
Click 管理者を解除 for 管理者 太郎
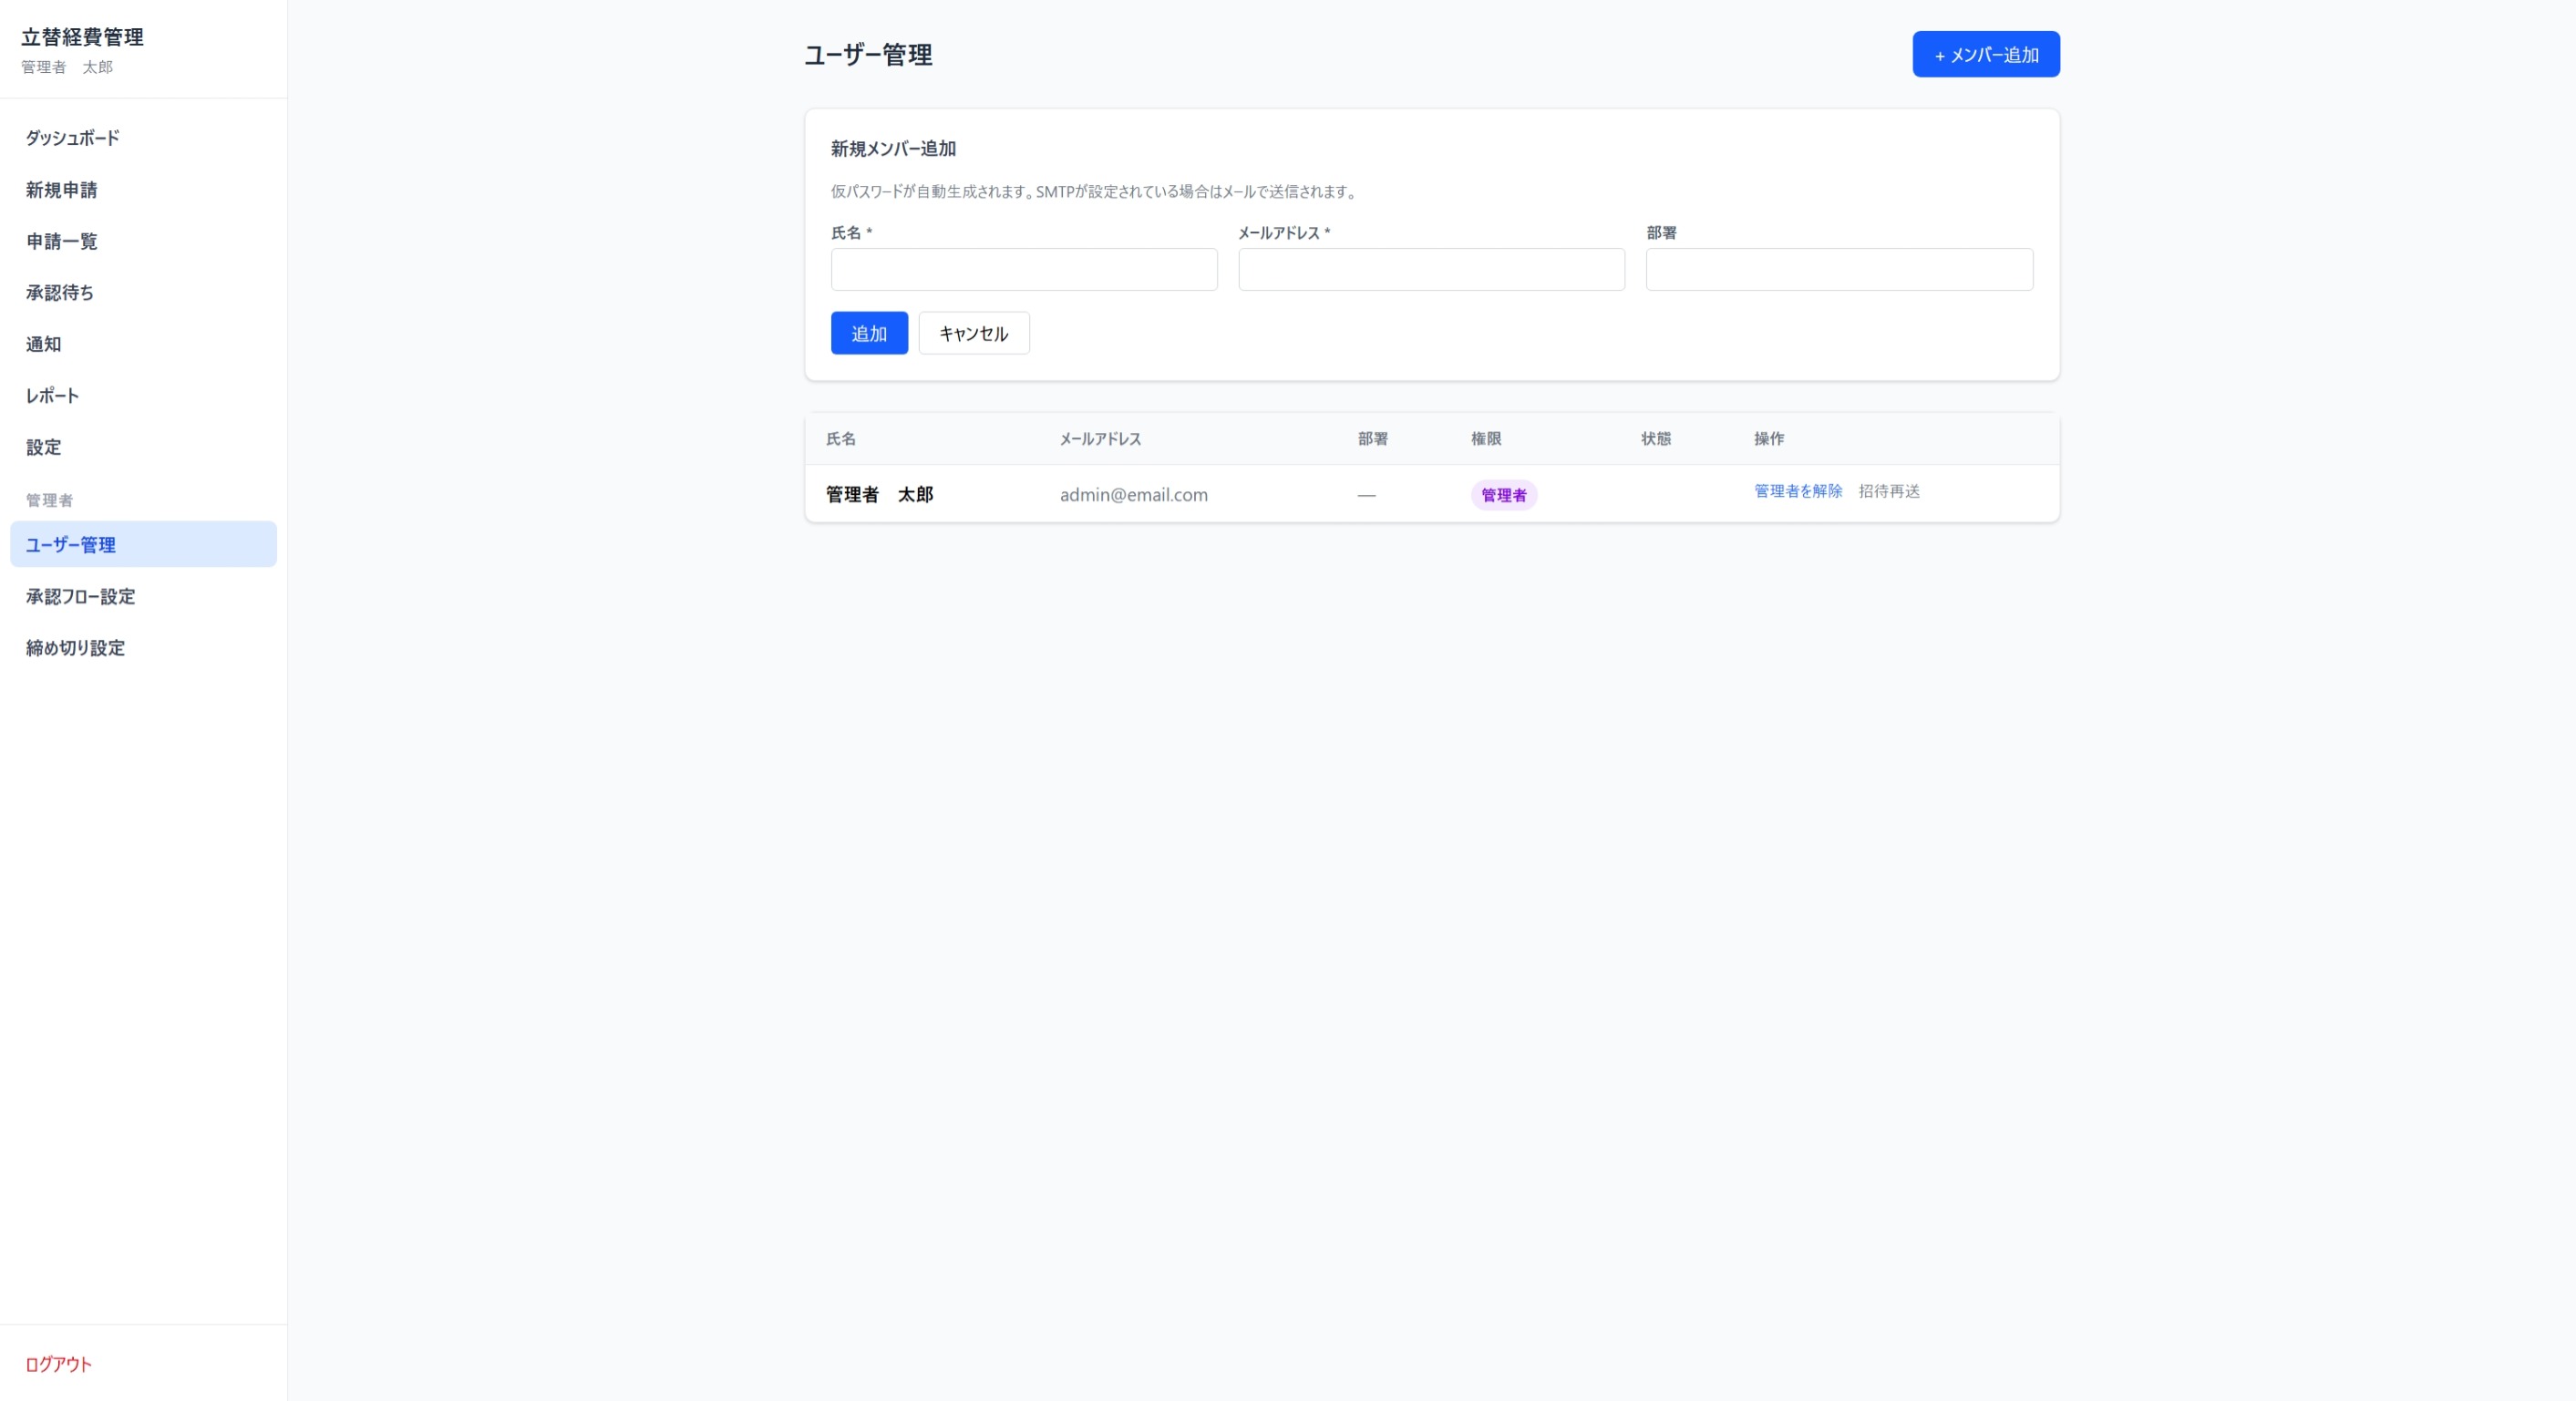(x=1796, y=491)
